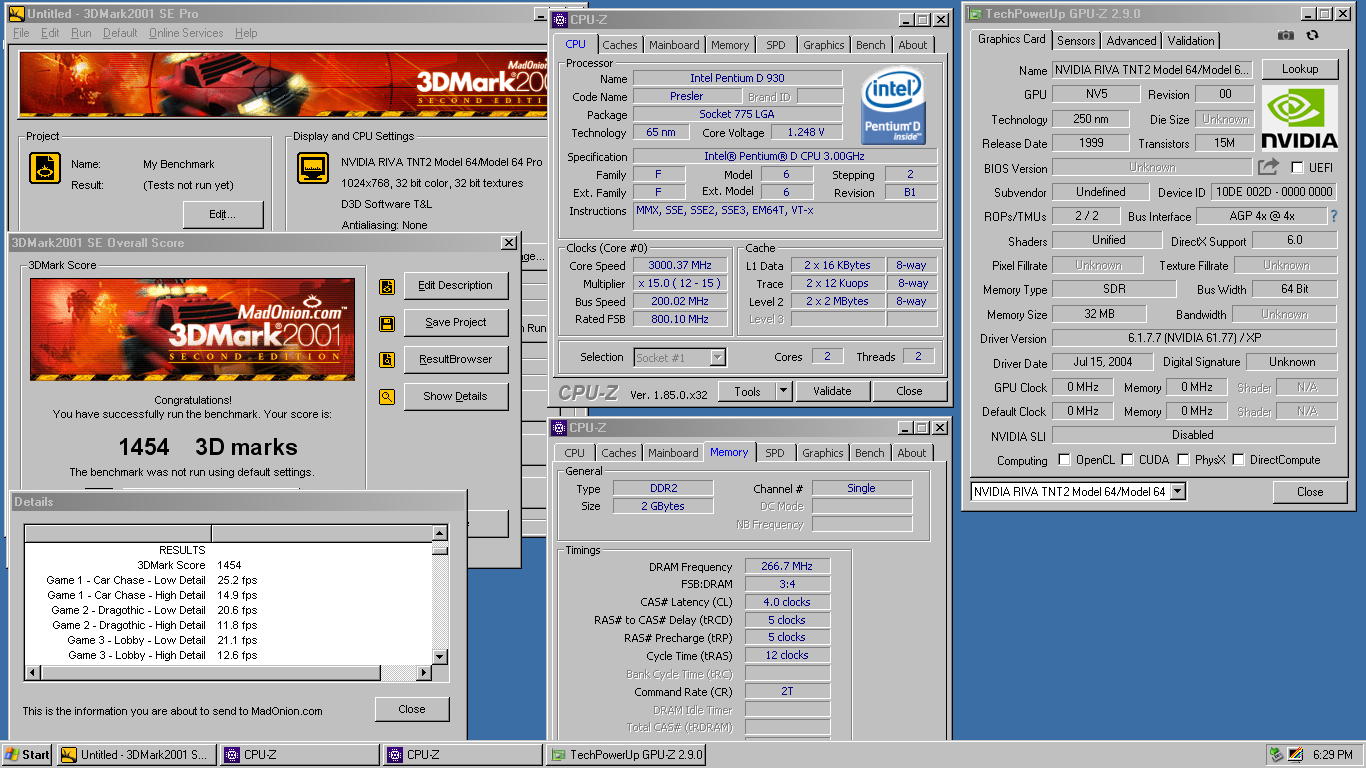The height and width of the screenshot is (768, 1366).
Task: Click the BIOS share/export arrow icon
Action: pos(1268,167)
